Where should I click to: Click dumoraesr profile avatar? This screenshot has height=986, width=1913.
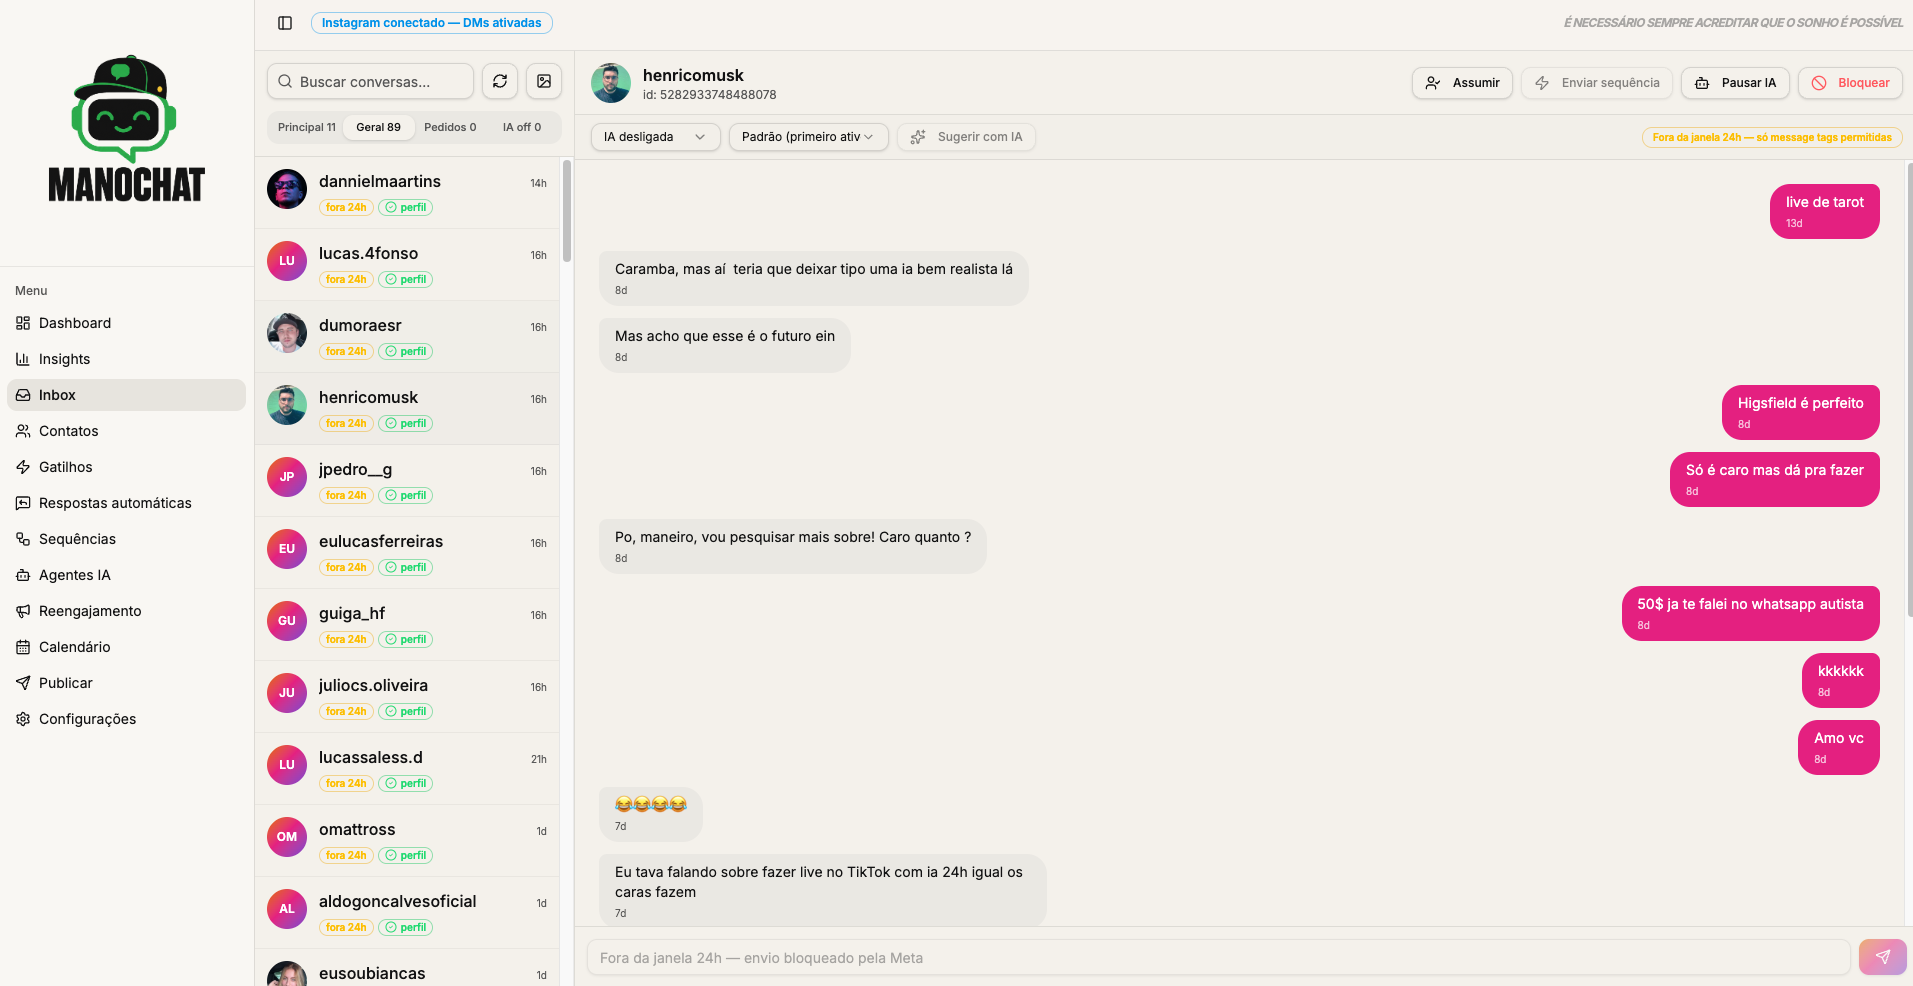pyautogui.click(x=287, y=333)
